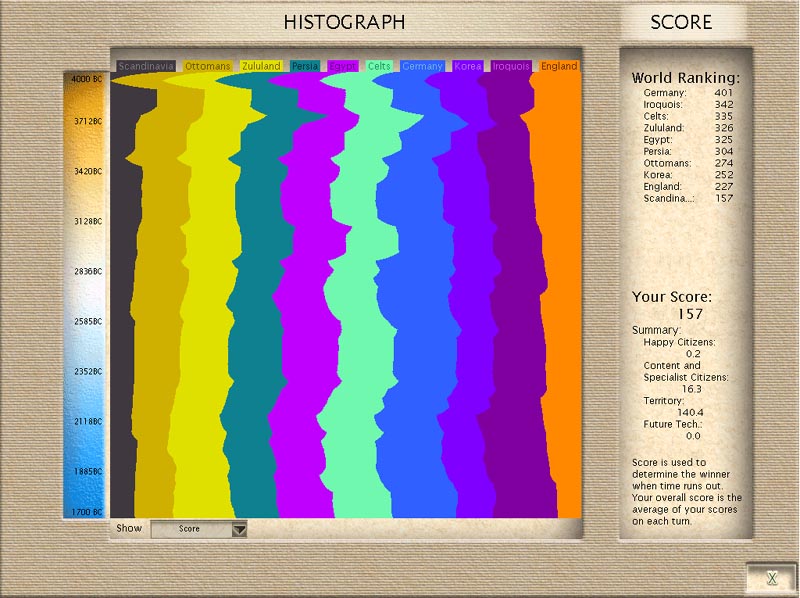800x598 pixels.
Task: Open the Show dropdown arrow
Action: point(239,529)
